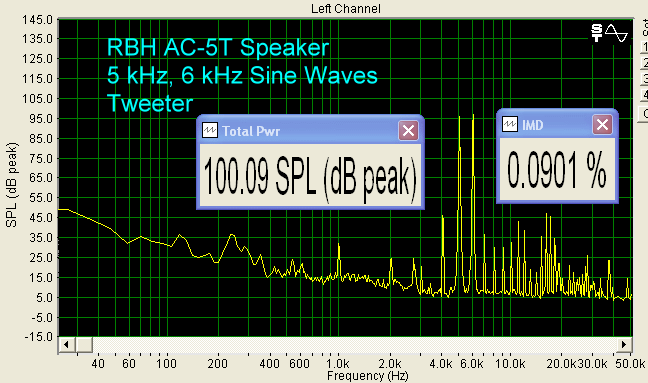Click the 5 kHz, 6 kHz Sine Waves text

point(242,76)
